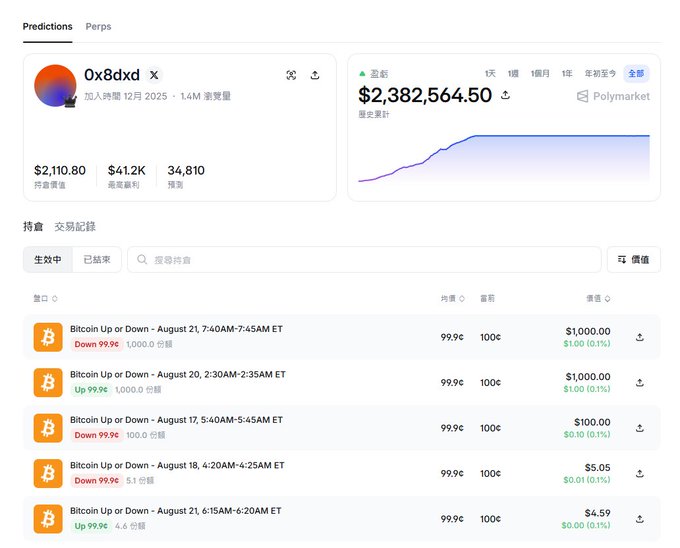Click the green 盈虧 up-triangle indicator

point(362,74)
